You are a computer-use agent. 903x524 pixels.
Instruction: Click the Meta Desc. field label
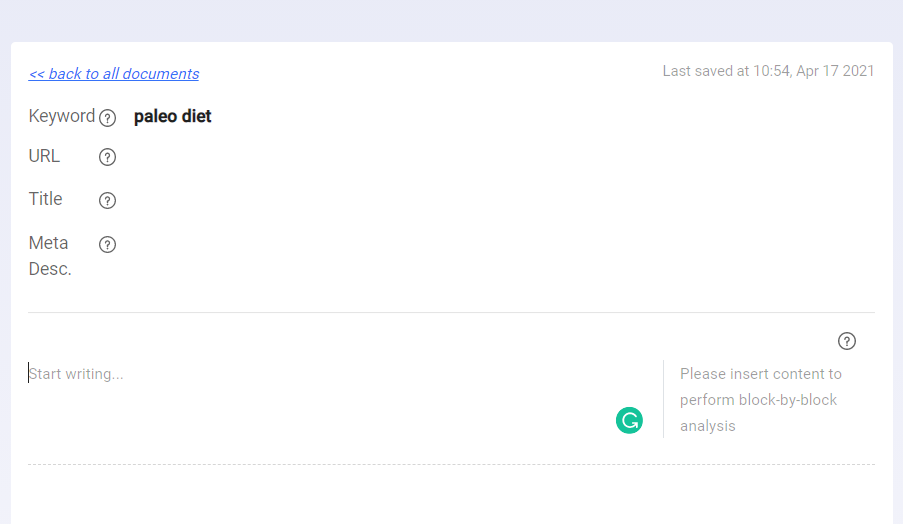coord(50,256)
